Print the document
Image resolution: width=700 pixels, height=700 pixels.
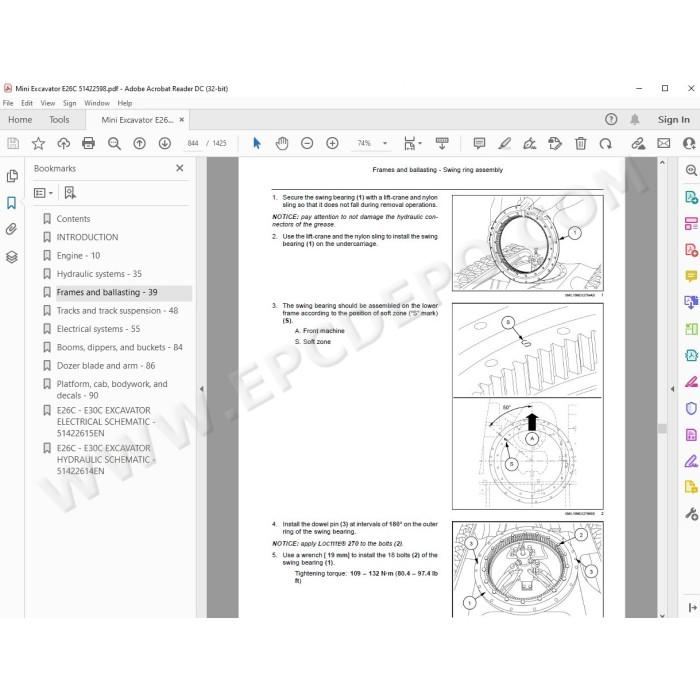[89, 143]
